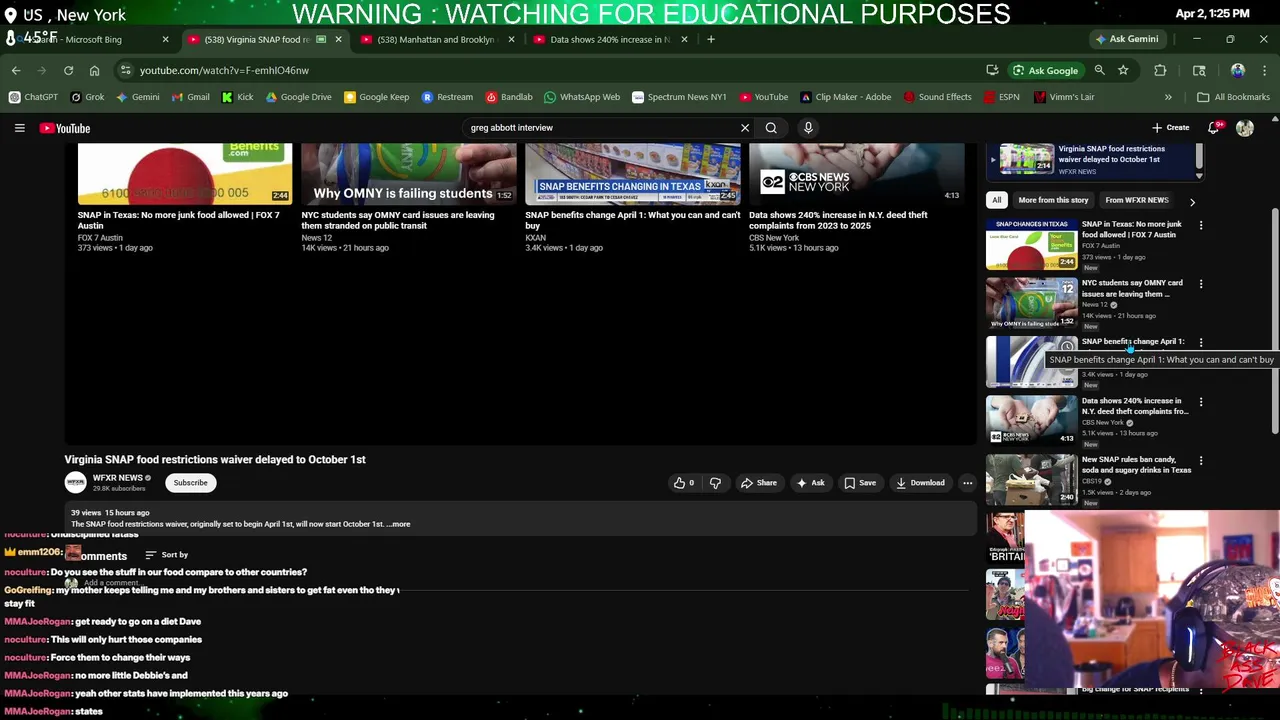Bookmark this page with star icon

(x=1123, y=70)
